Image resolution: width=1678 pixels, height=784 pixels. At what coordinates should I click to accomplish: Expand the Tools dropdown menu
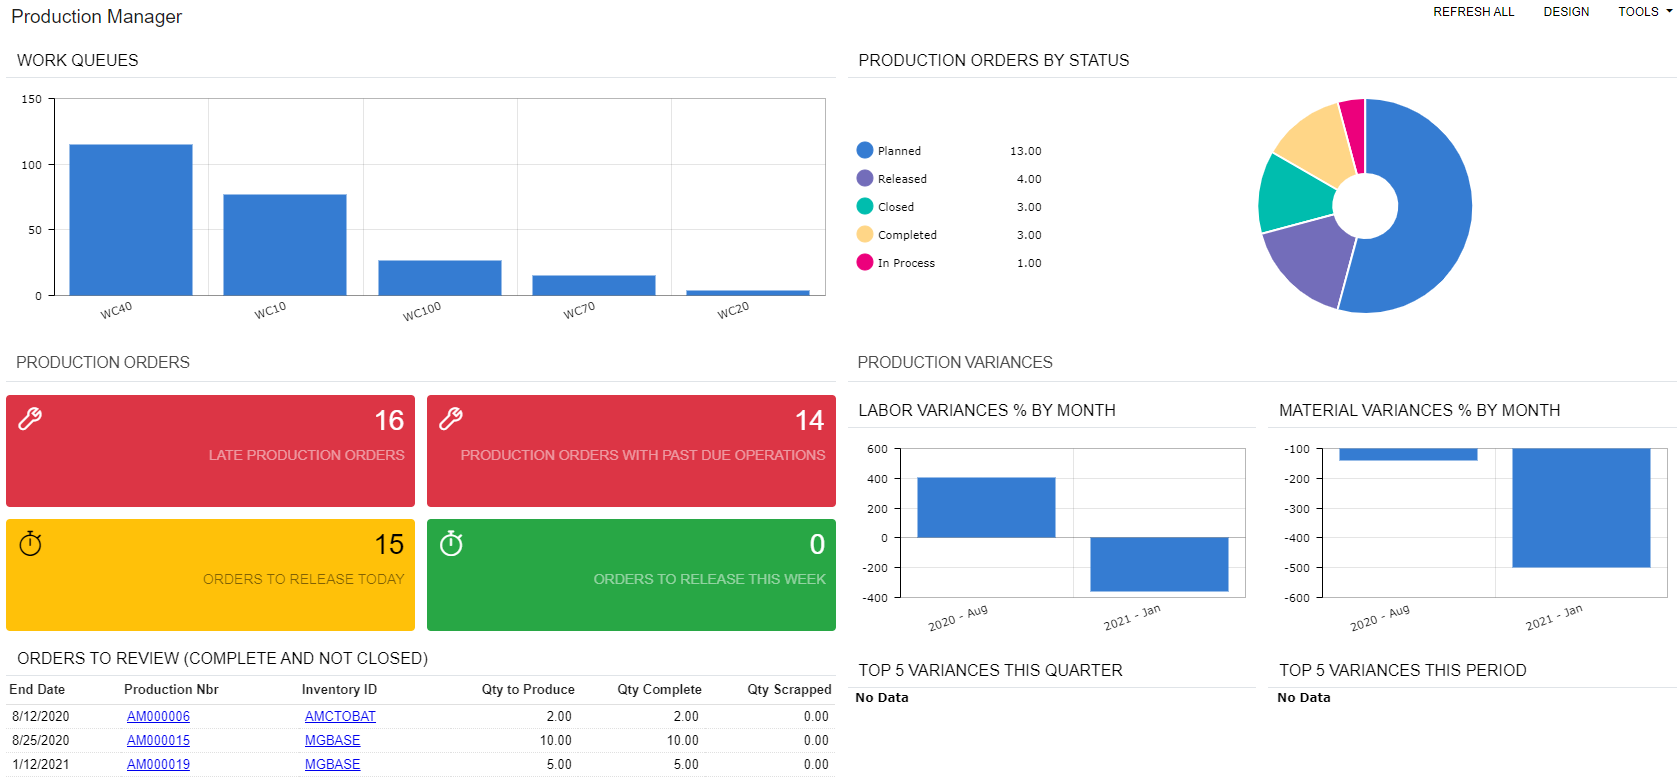[x=1644, y=12]
